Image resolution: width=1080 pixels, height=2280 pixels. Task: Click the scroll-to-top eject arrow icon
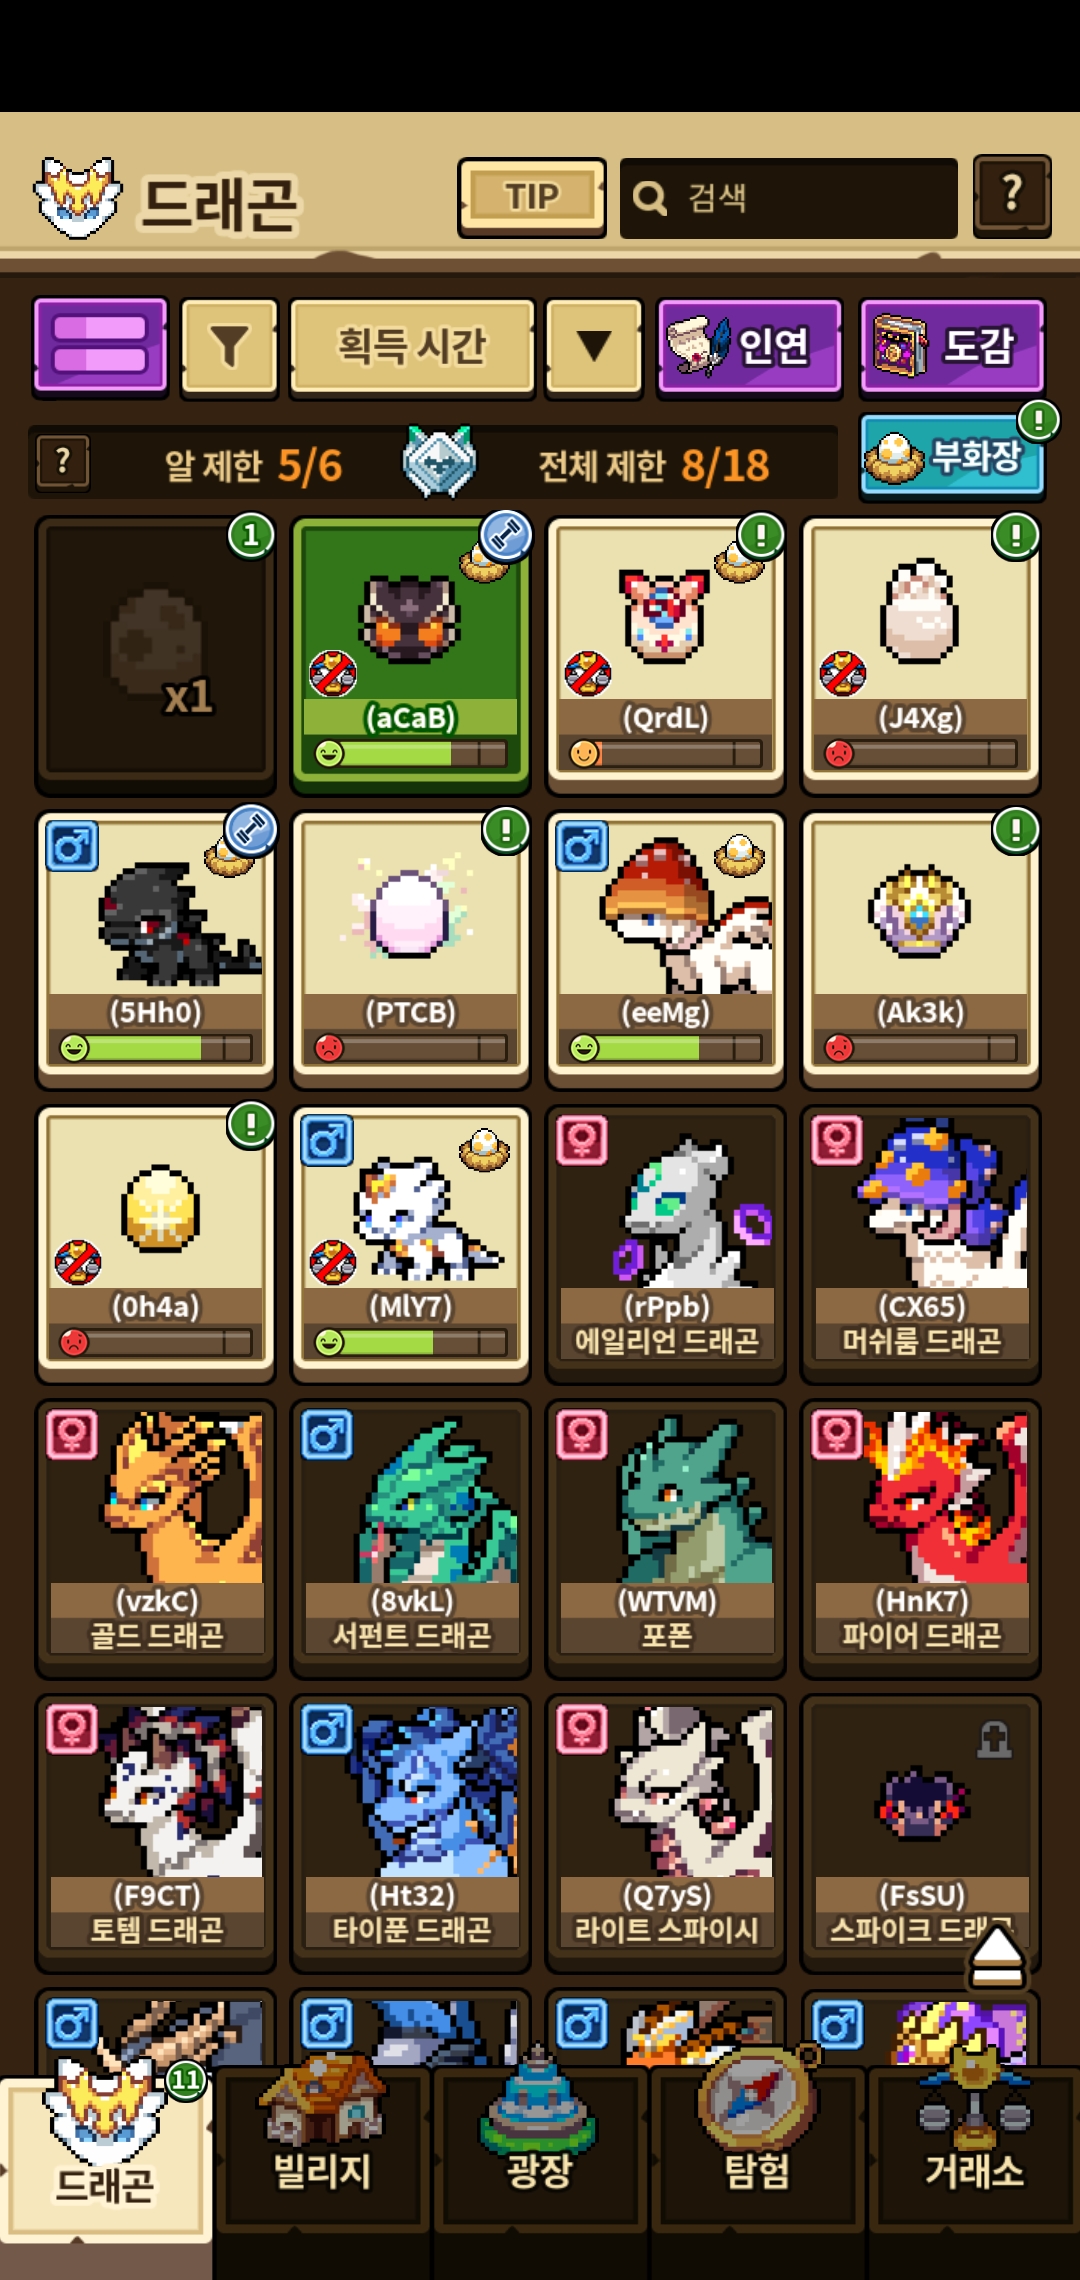coord(997,1957)
